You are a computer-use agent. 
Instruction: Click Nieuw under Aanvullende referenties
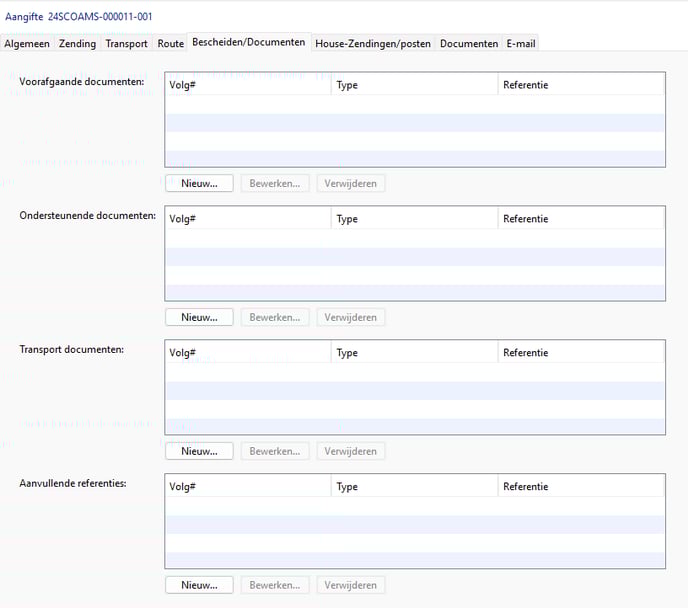tap(199, 585)
